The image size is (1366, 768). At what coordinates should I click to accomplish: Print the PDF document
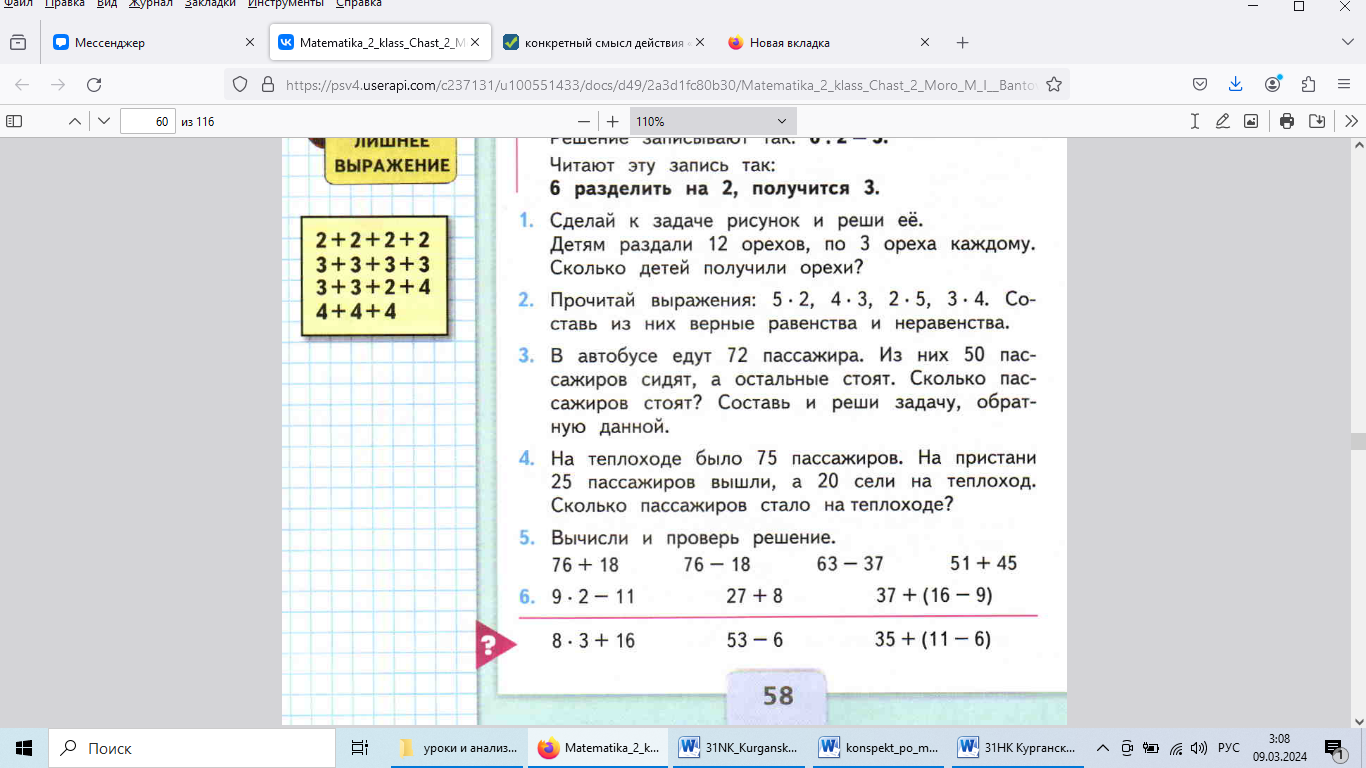pyautogui.click(x=1287, y=121)
